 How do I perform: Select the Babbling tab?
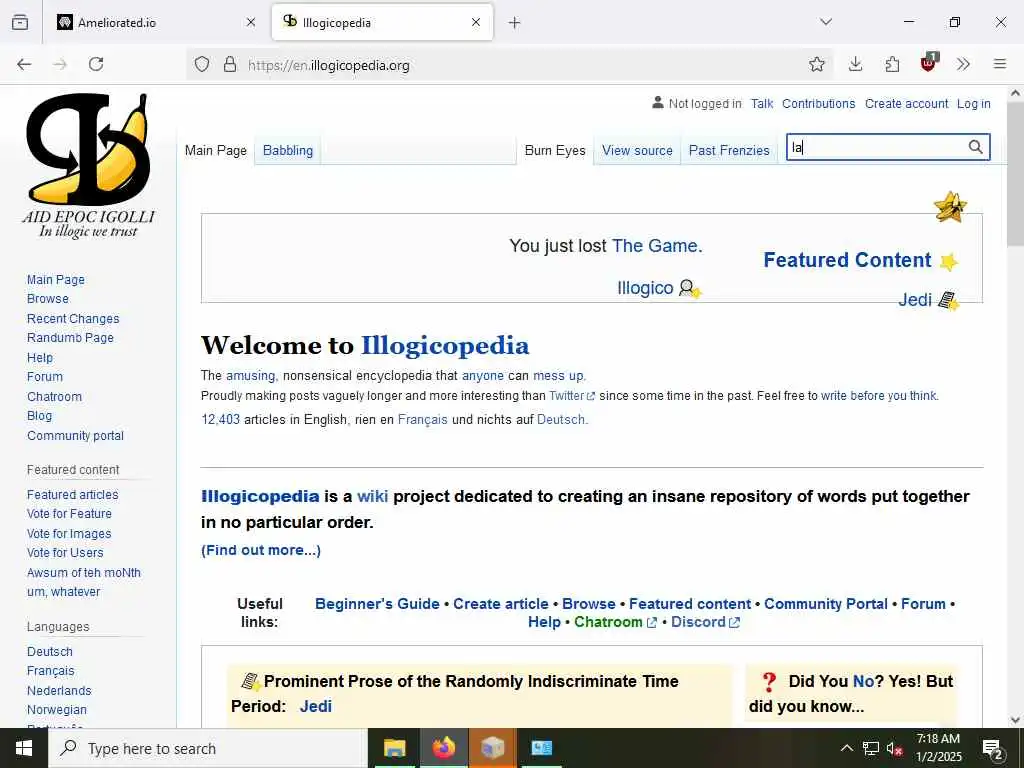[287, 150]
